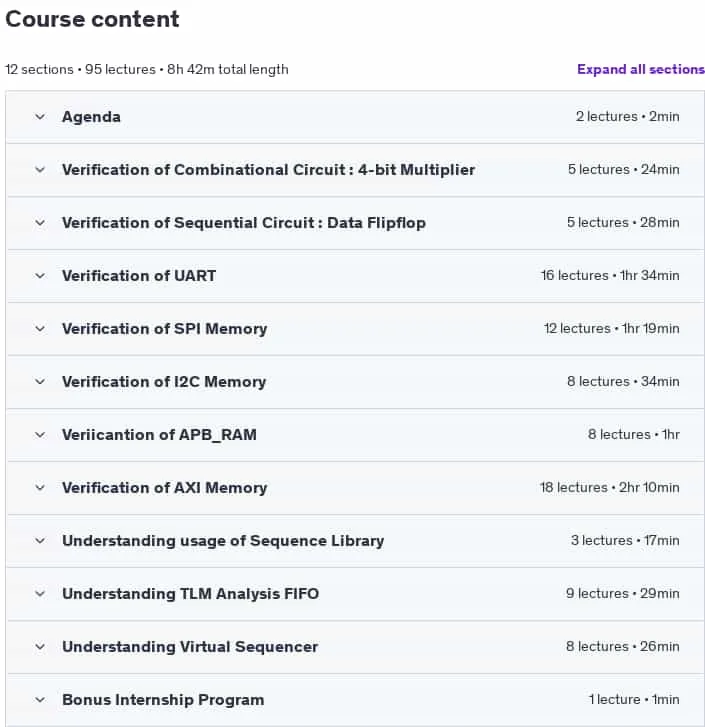
Task: Open the Agenda section title
Action: tap(91, 117)
